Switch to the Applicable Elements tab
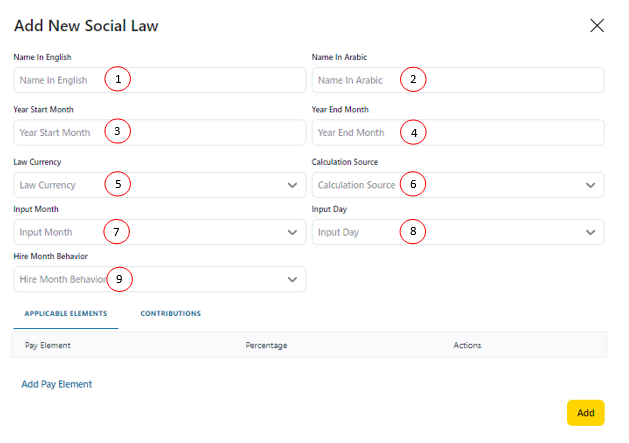The height and width of the screenshot is (443, 629). (x=66, y=314)
